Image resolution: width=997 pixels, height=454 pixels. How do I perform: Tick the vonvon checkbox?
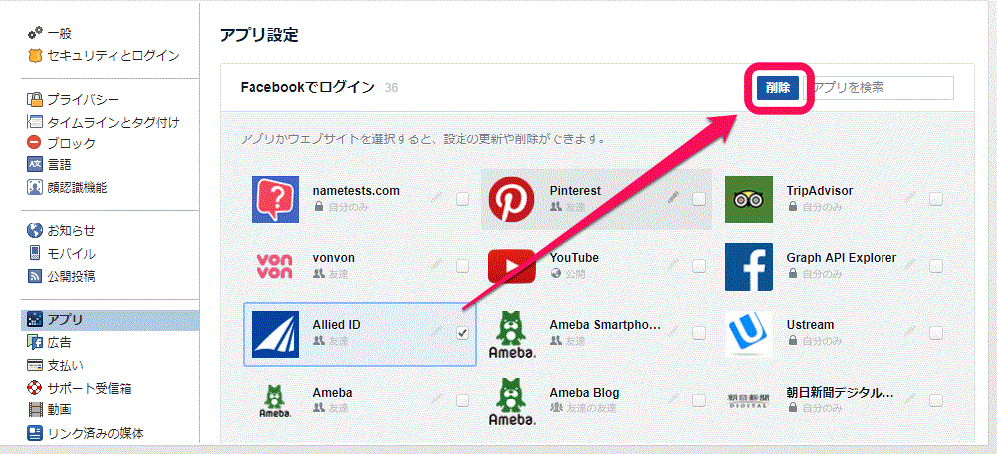(462, 265)
